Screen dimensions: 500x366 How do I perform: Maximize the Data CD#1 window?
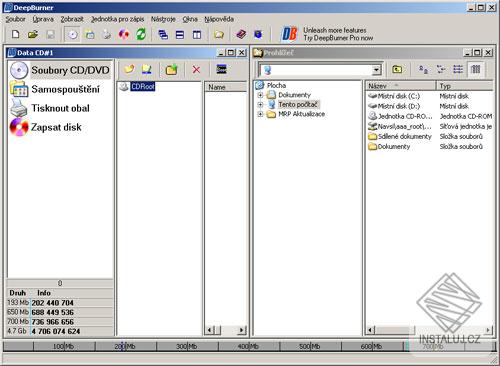tap(231, 53)
